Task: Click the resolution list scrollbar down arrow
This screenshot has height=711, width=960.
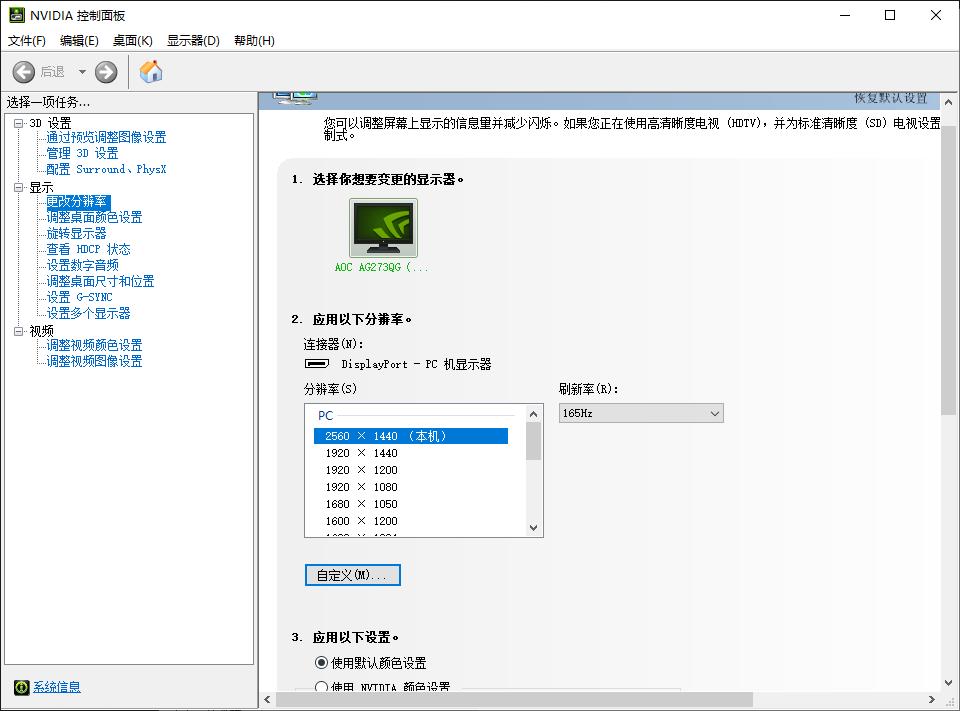Action: (533, 528)
